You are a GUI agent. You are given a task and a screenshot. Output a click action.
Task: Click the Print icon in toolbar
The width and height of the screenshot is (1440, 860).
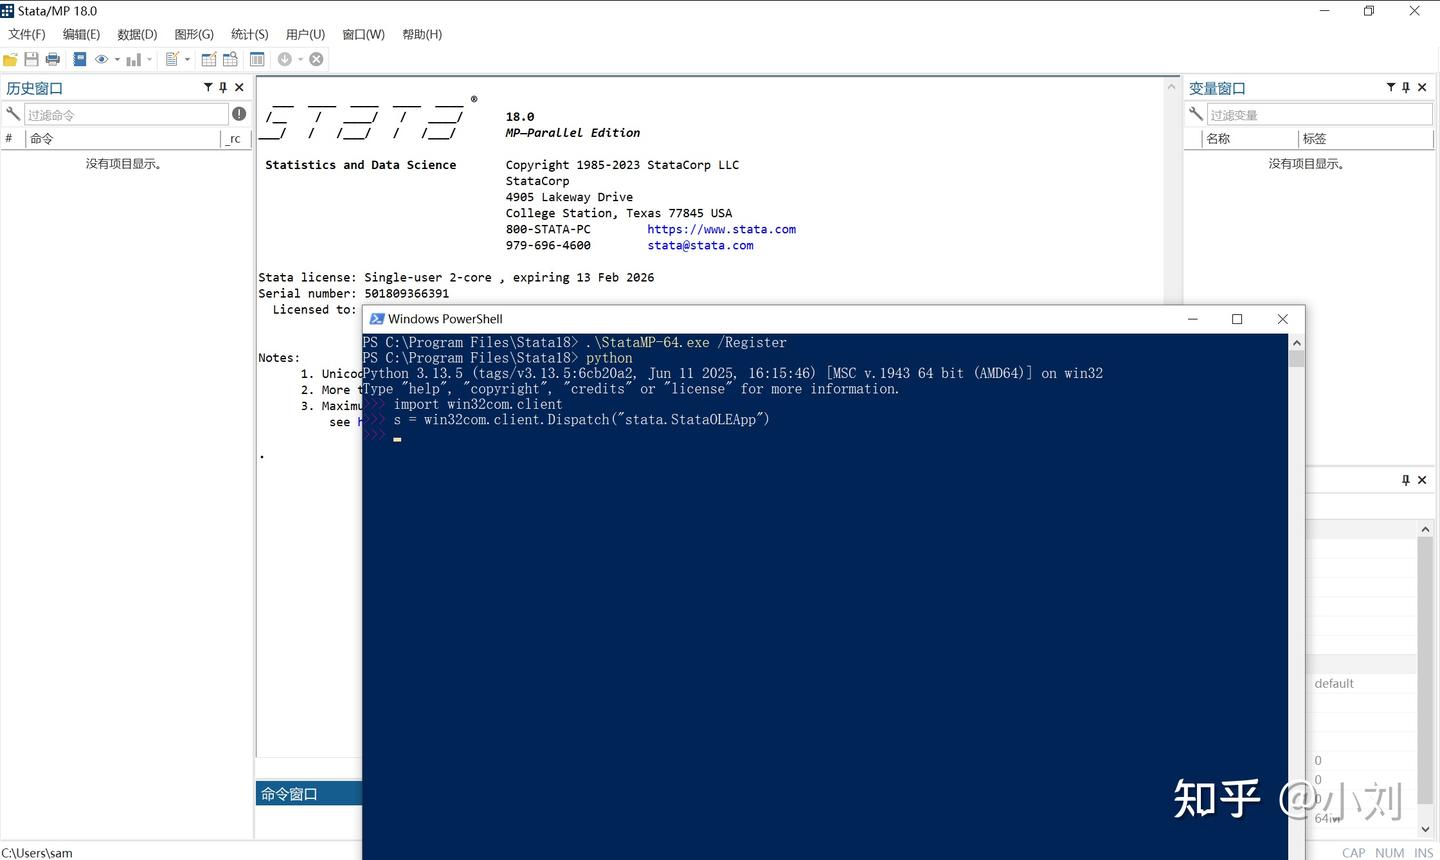pos(53,60)
